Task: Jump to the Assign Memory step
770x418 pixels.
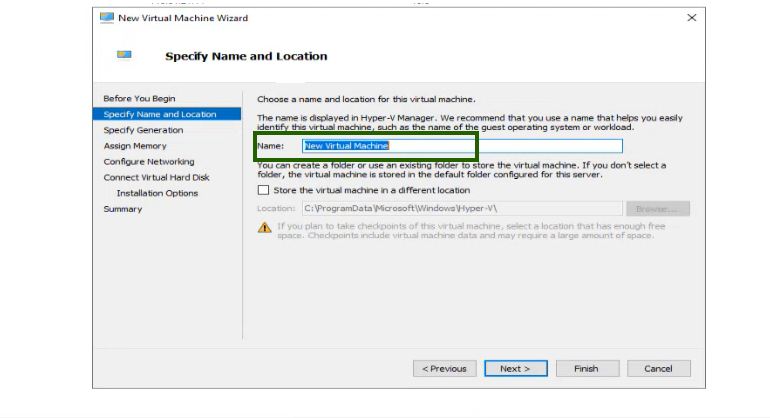Action: pos(135,146)
